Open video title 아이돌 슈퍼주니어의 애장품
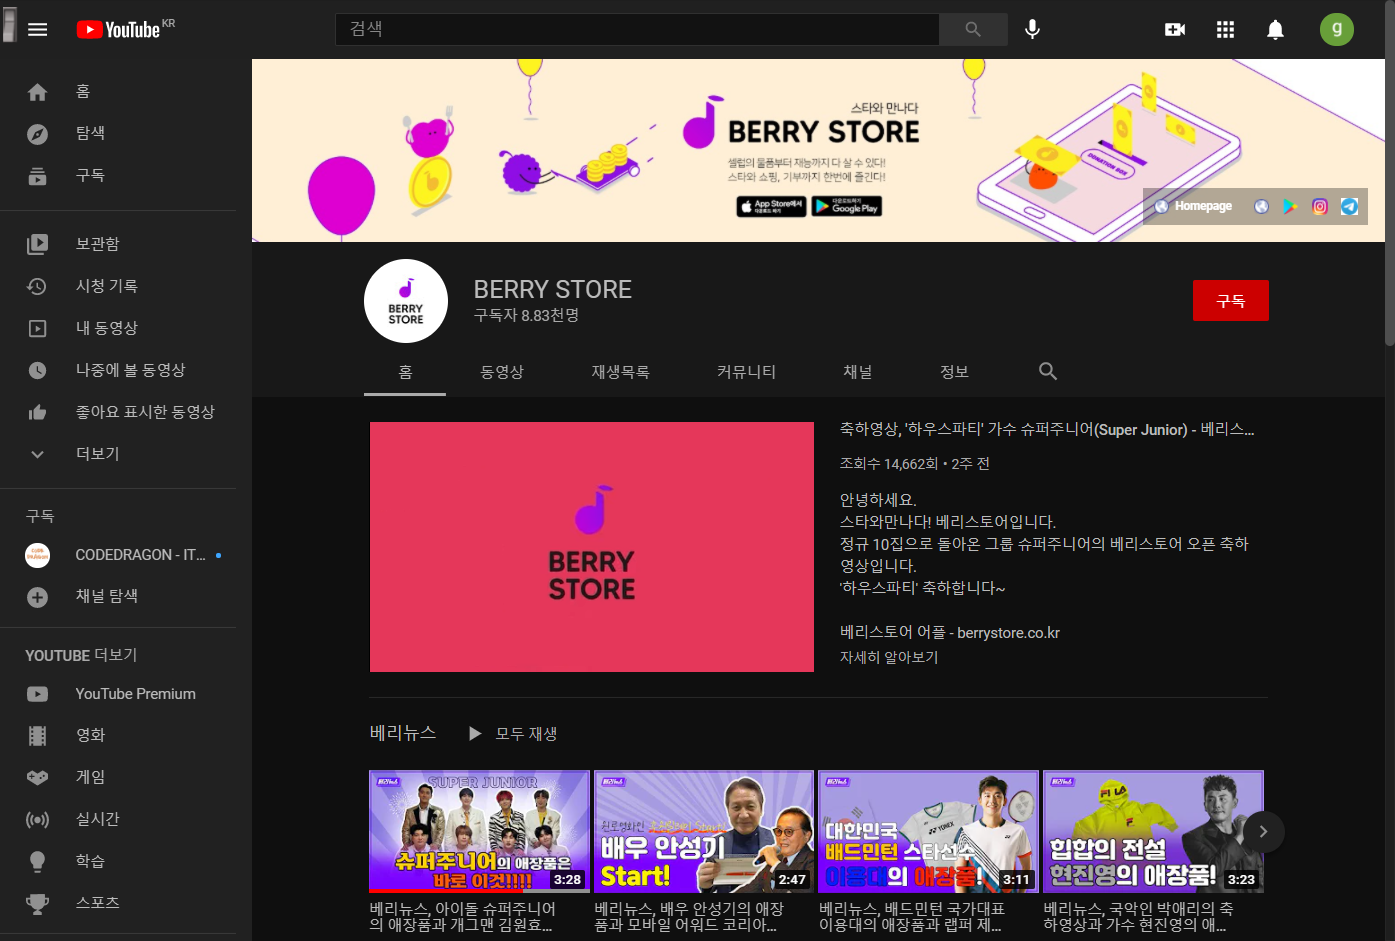This screenshot has height=941, width=1395. tap(463, 917)
